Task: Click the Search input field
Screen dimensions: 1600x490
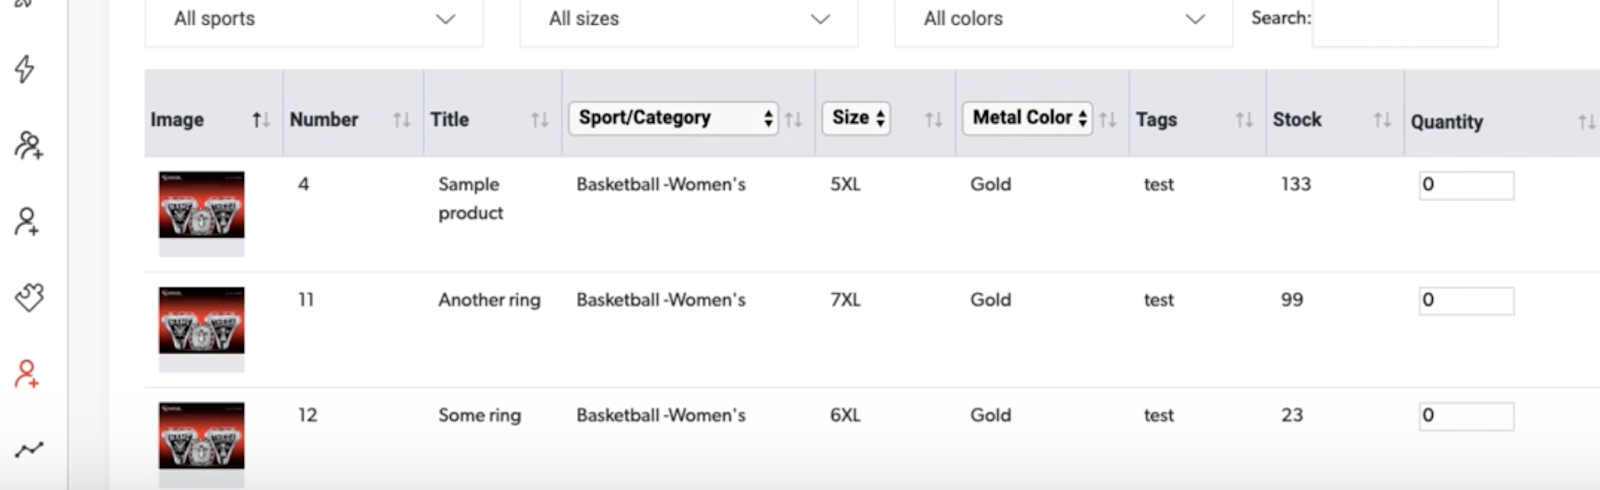Action: pyautogui.click(x=1404, y=19)
